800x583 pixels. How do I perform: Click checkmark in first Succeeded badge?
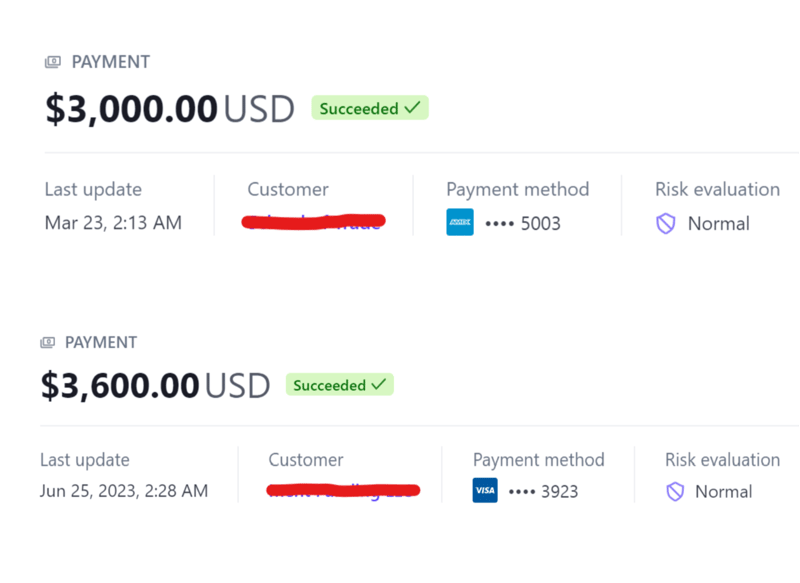click(413, 108)
